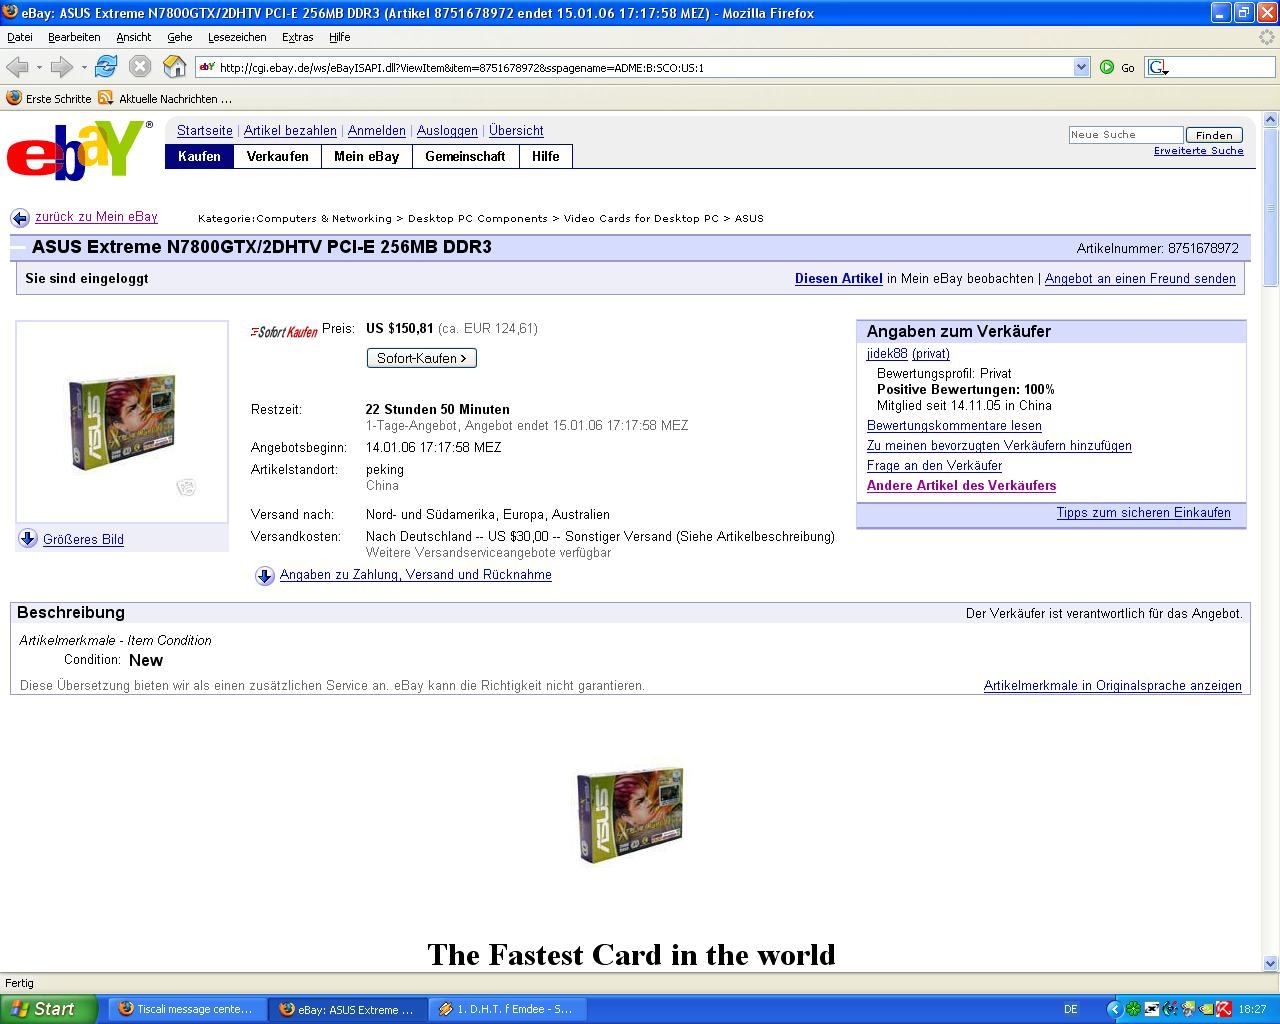Image resolution: width=1280 pixels, height=1024 pixels.
Task: Open the Ansicht menu
Action: pyautogui.click(x=134, y=37)
